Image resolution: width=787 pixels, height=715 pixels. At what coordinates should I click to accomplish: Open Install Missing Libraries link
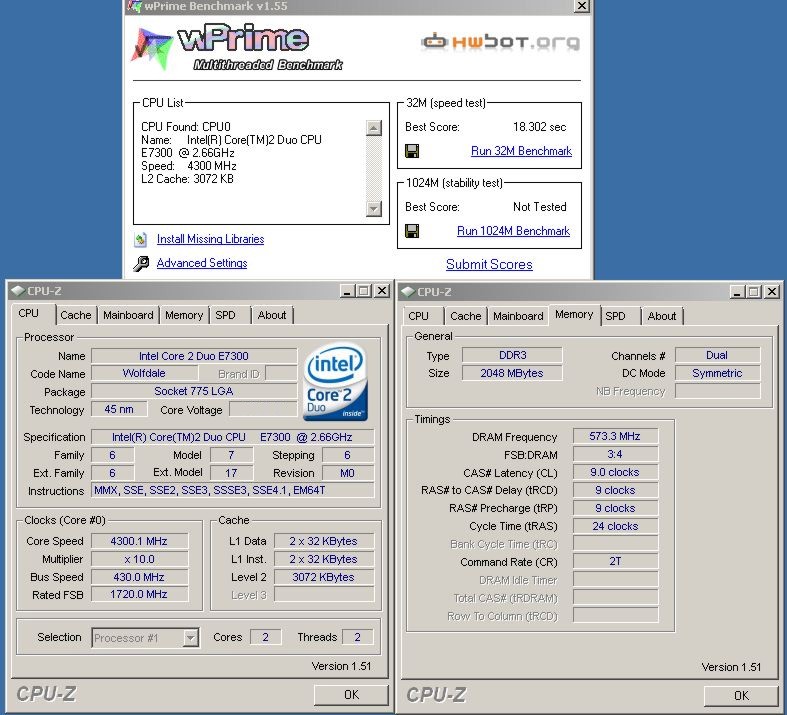coord(210,239)
